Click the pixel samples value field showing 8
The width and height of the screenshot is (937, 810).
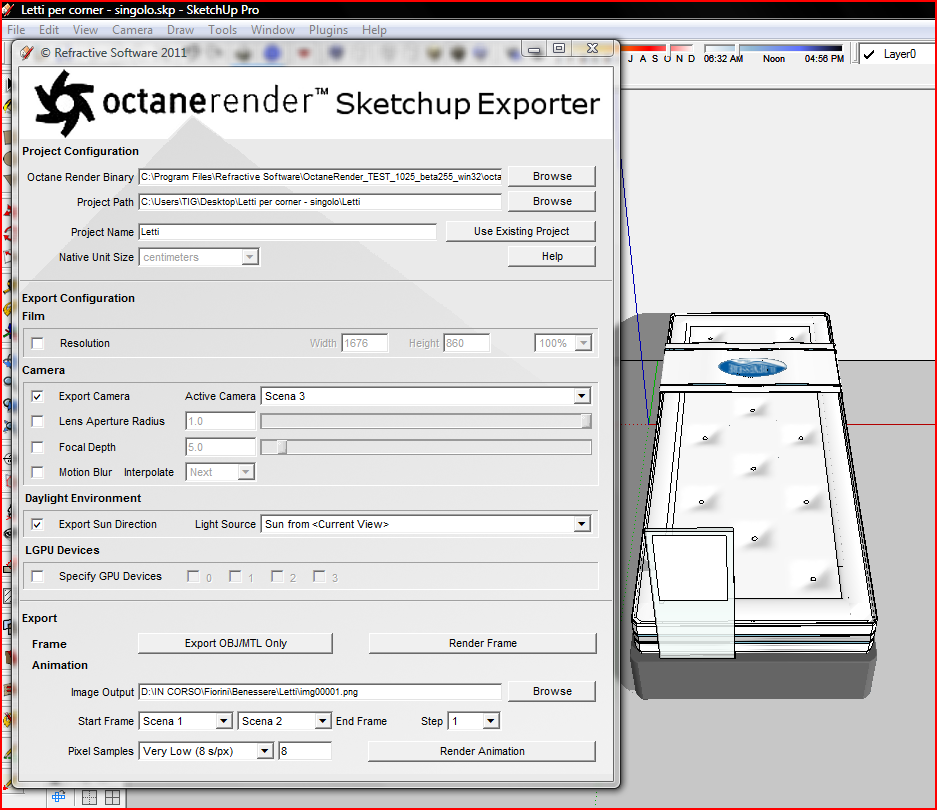pyautogui.click(x=305, y=751)
